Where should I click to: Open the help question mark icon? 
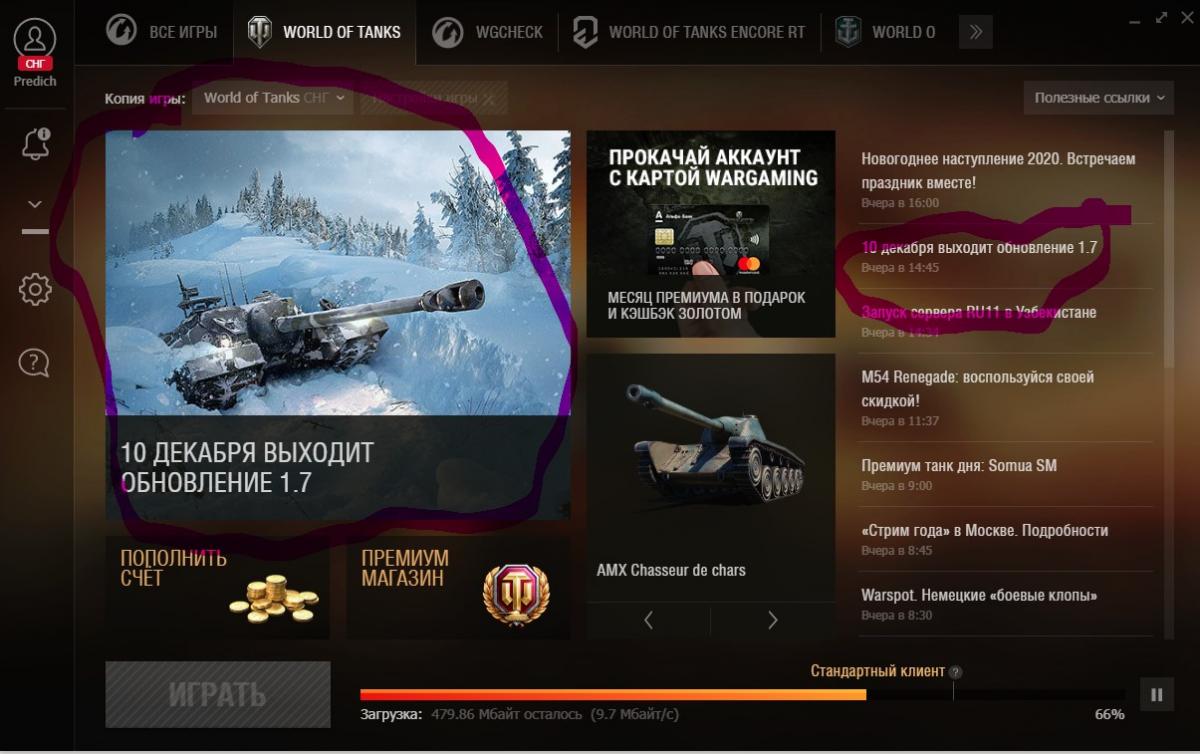pos(34,362)
